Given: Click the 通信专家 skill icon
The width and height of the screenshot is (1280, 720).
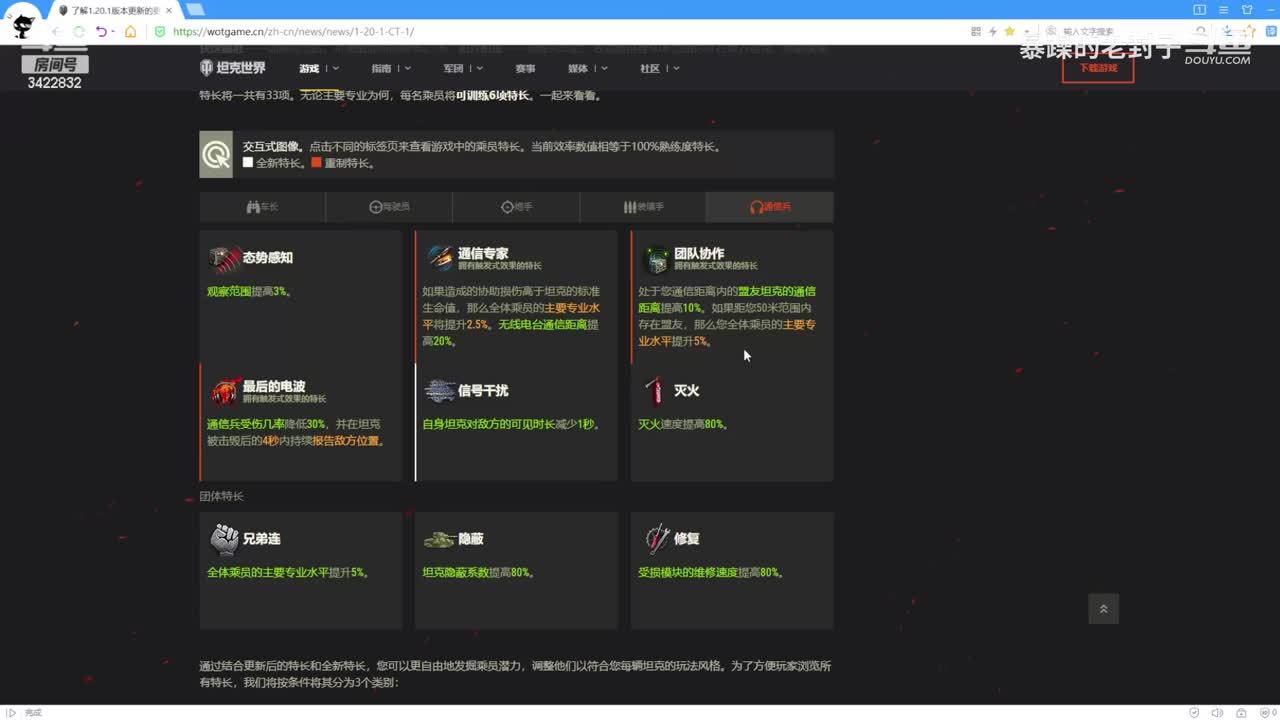Looking at the screenshot, I should (x=440, y=258).
